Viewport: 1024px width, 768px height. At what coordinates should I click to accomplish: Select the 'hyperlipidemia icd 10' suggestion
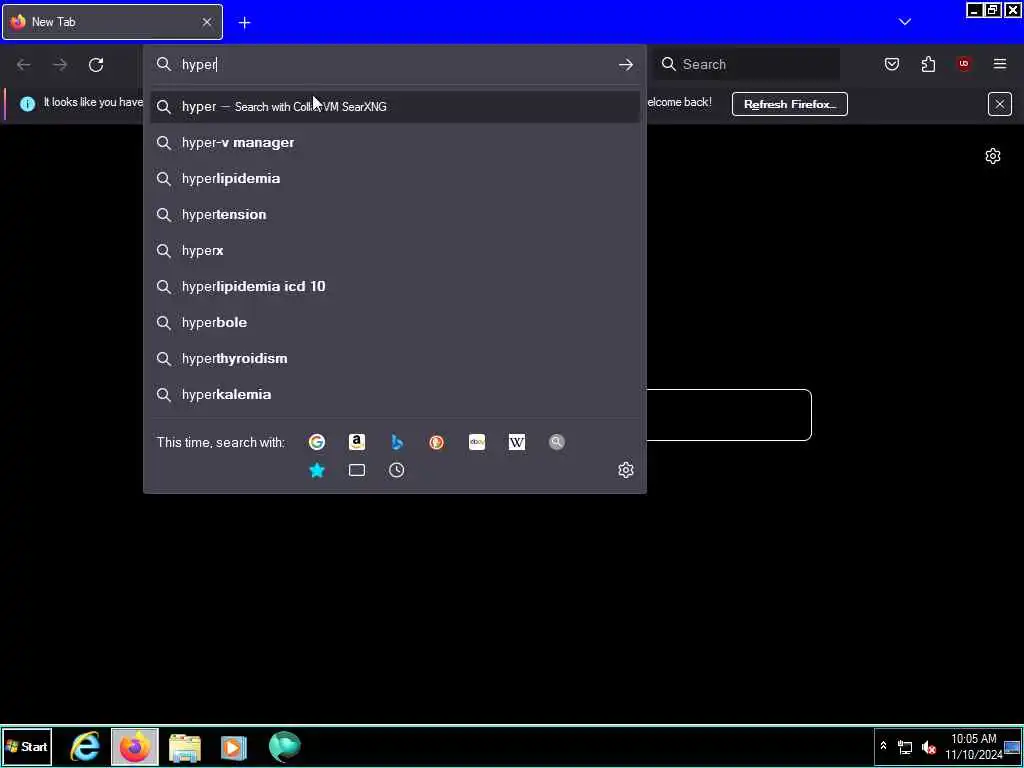(x=394, y=286)
